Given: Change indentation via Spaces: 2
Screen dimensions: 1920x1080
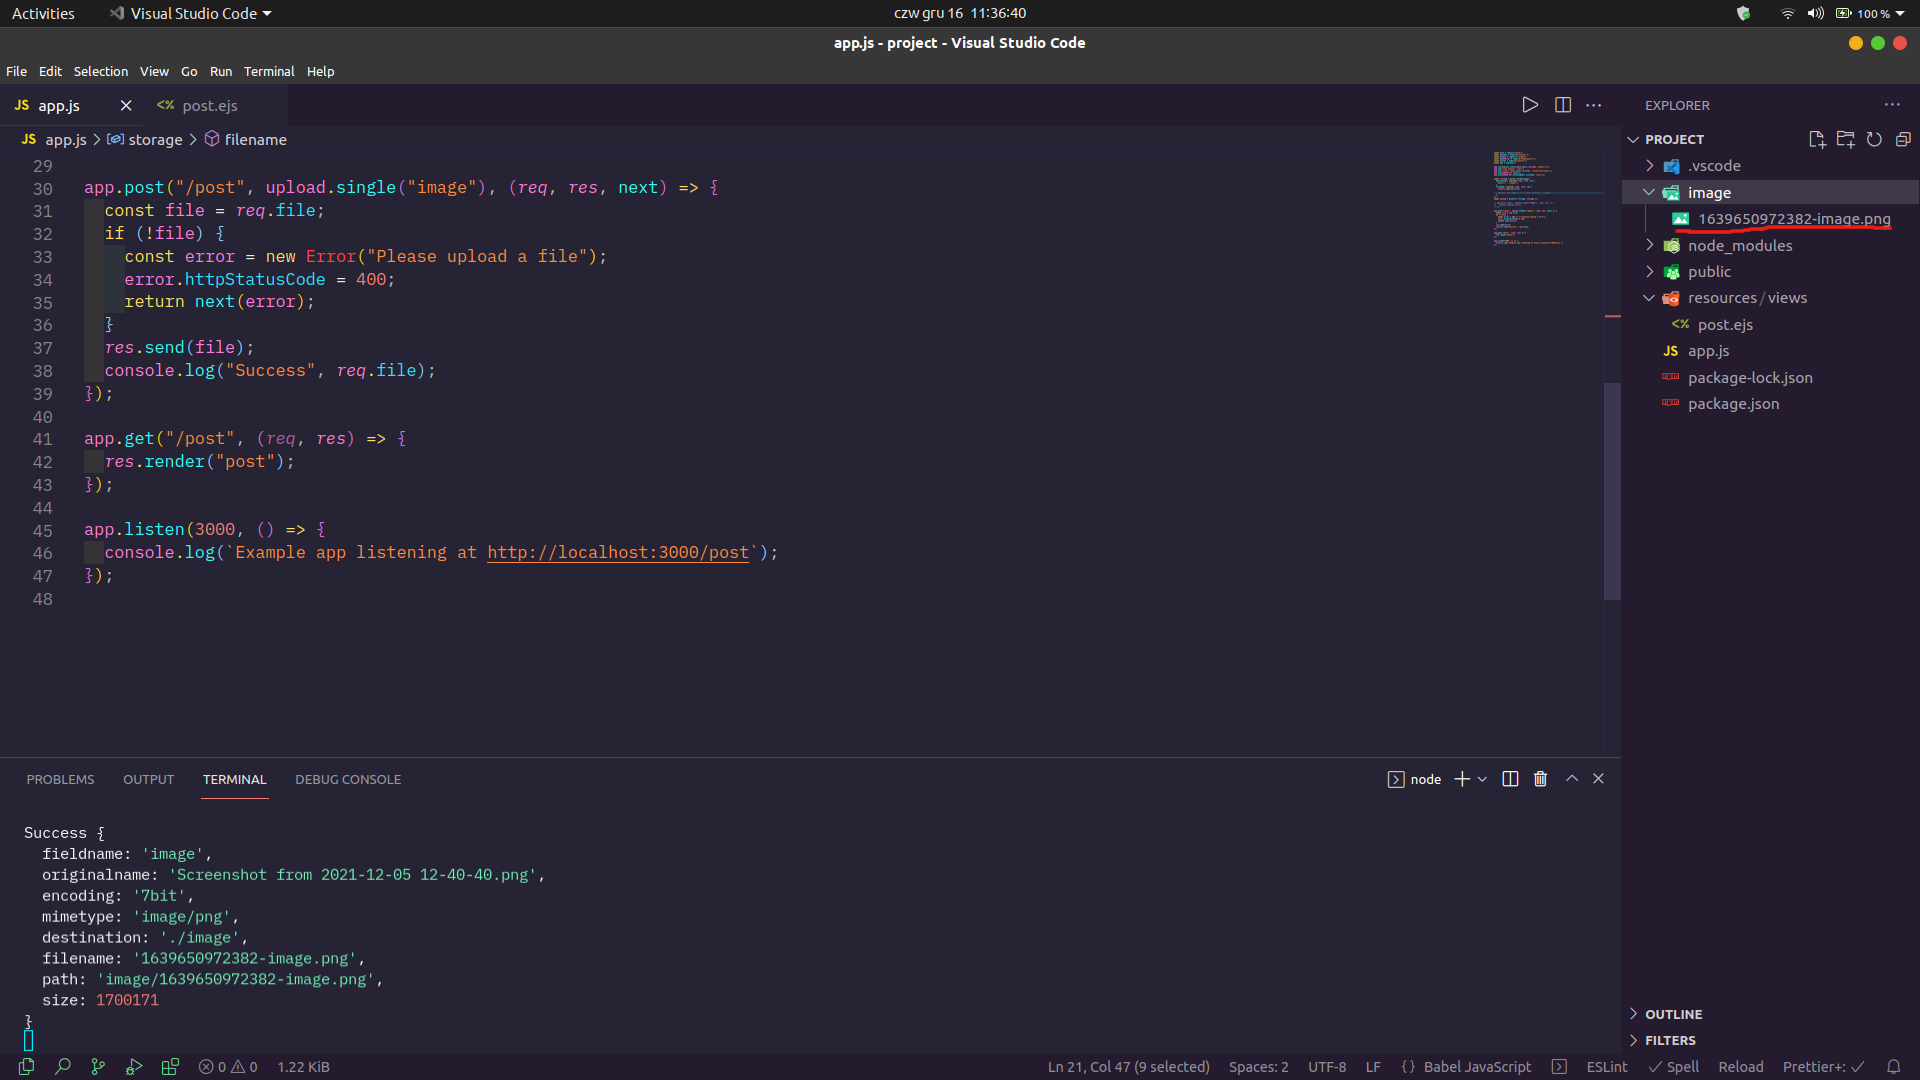Looking at the screenshot, I should (1258, 1067).
